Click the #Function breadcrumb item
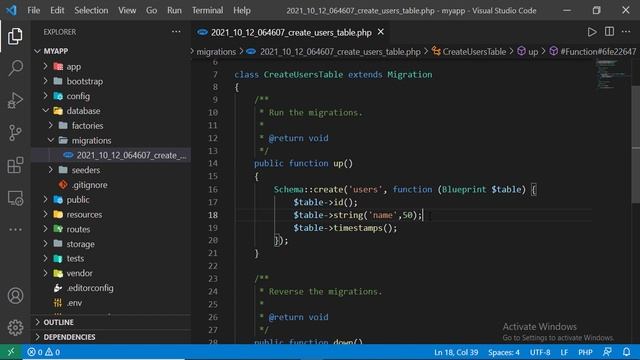The width and height of the screenshot is (640, 360). (x=592, y=51)
